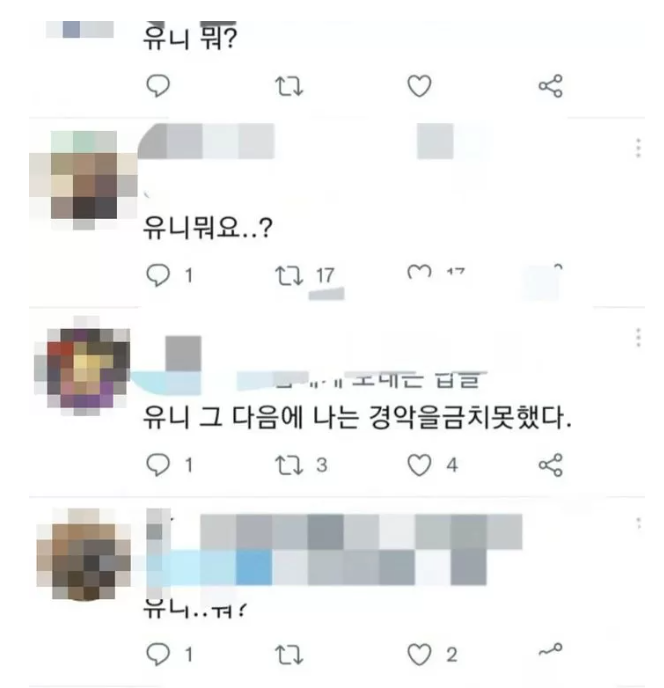Retweet the tweet showing 3 retweets
This screenshot has width=664, height=688.
click(x=289, y=465)
